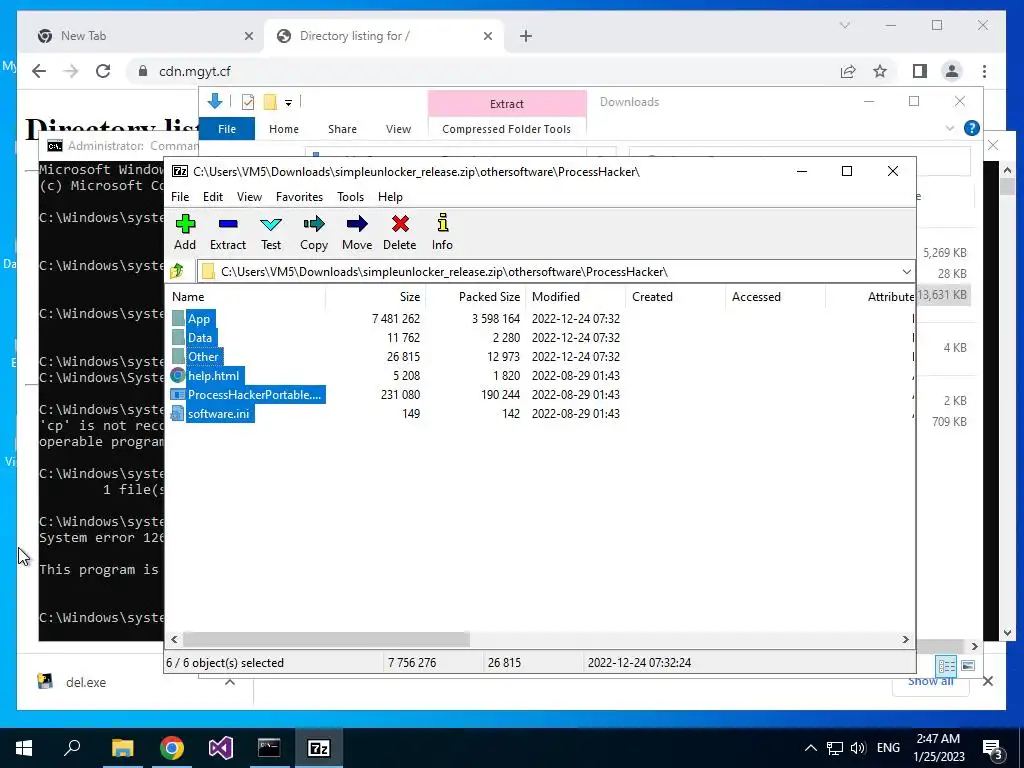
Task: Click the share page icon in Chrome
Action: tap(848, 71)
